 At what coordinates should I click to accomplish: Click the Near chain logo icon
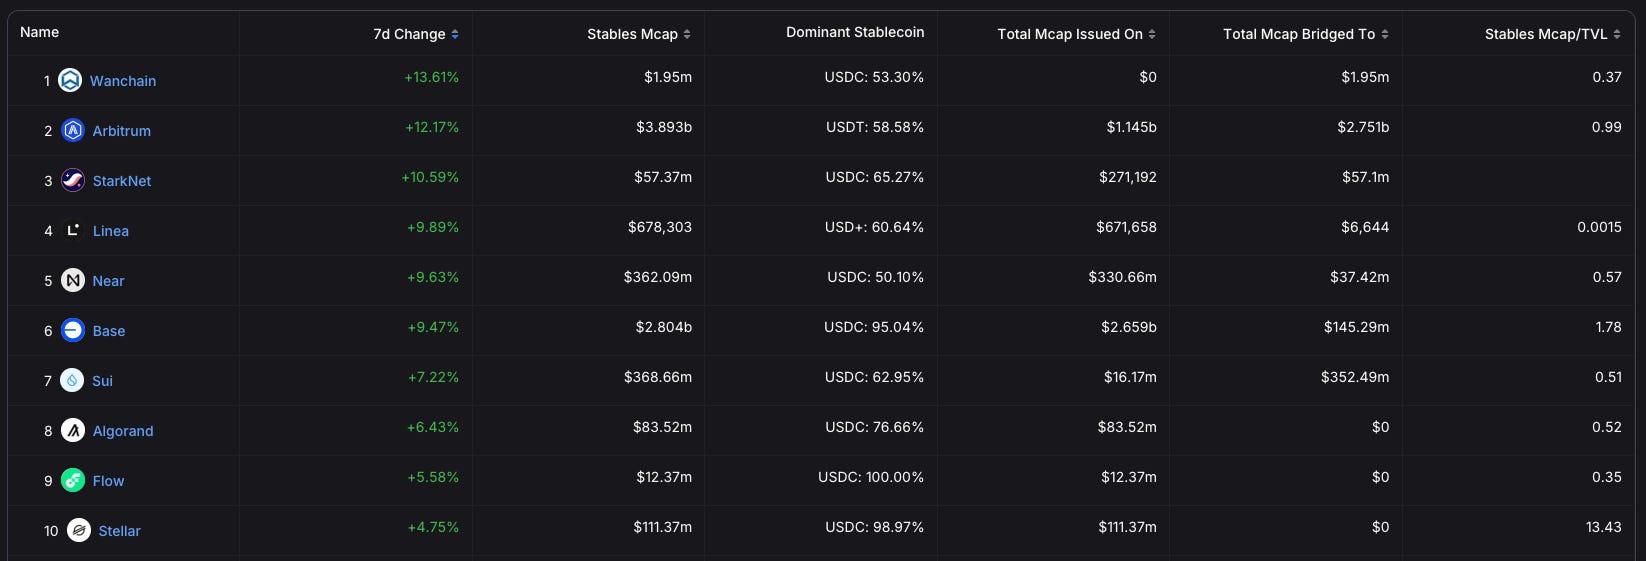[x=73, y=280]
